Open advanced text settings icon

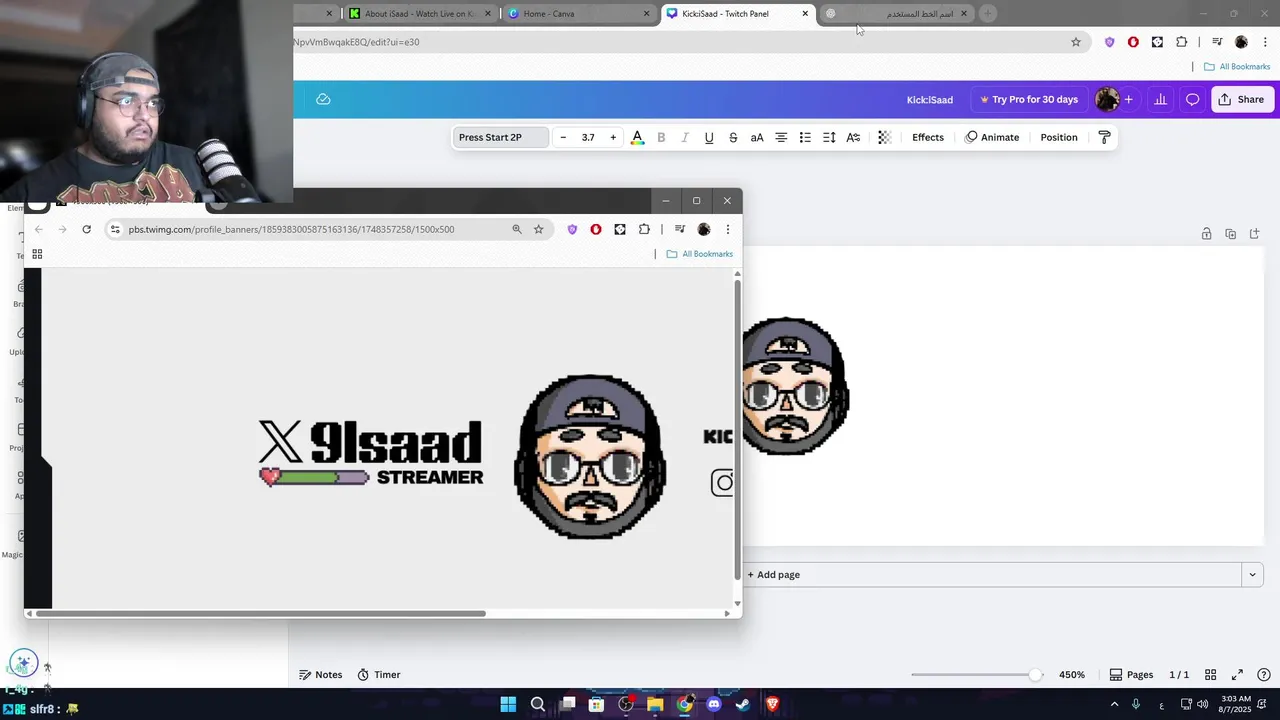click(x=853, y=137)
